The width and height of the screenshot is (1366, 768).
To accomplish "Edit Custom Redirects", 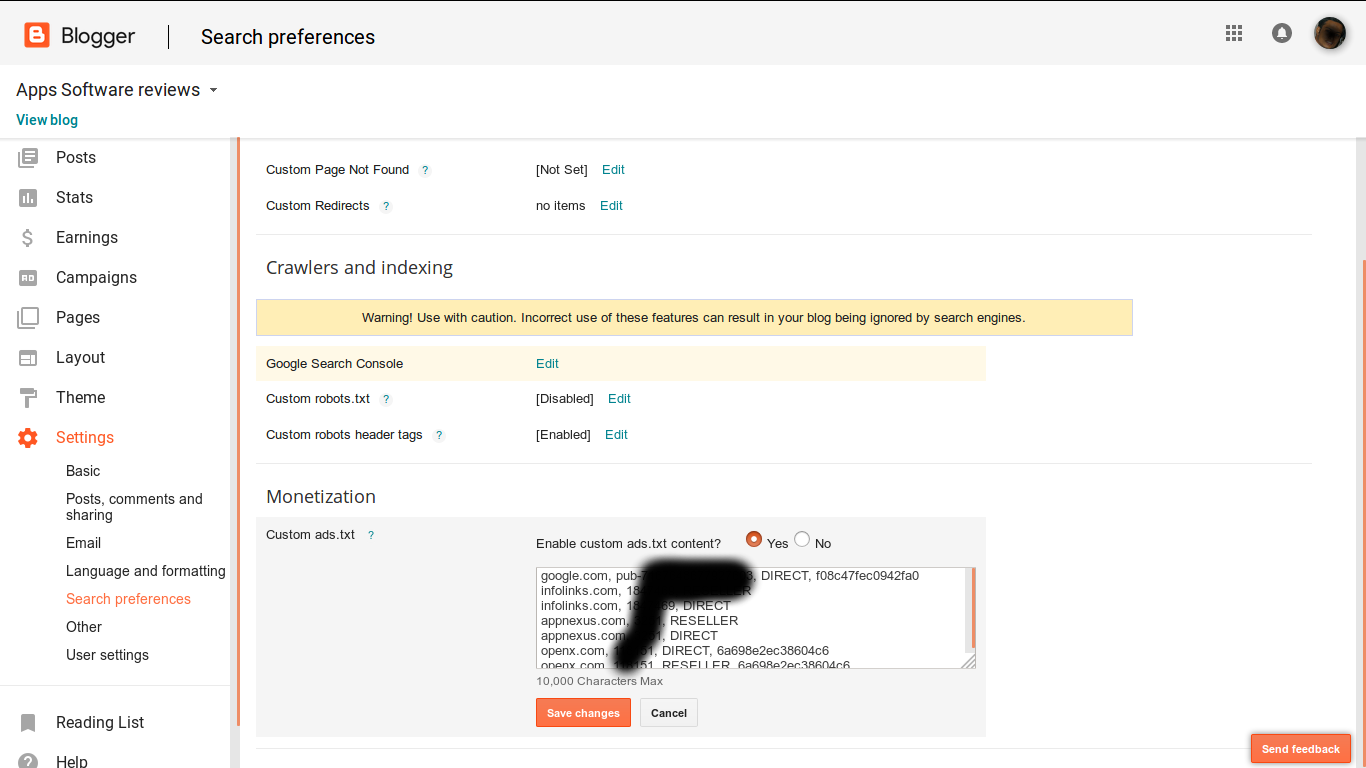I will [611, 206].
